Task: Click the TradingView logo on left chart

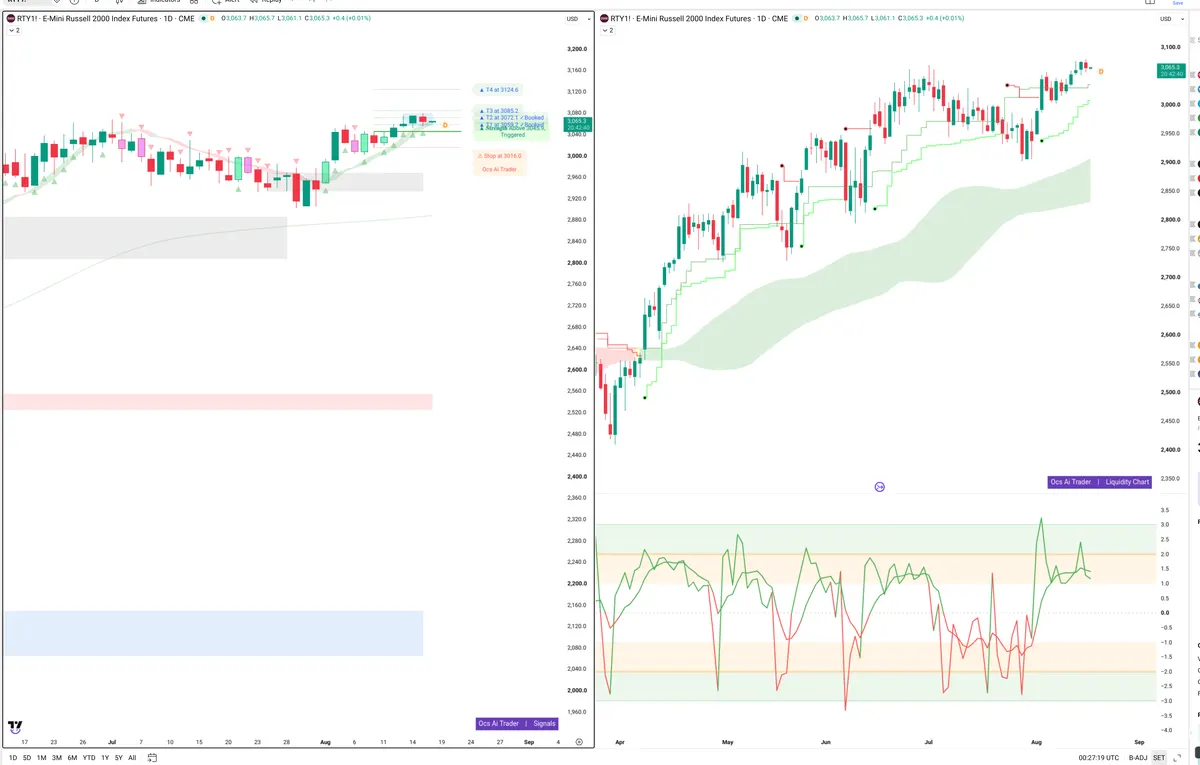Action: tap(15, 727)
